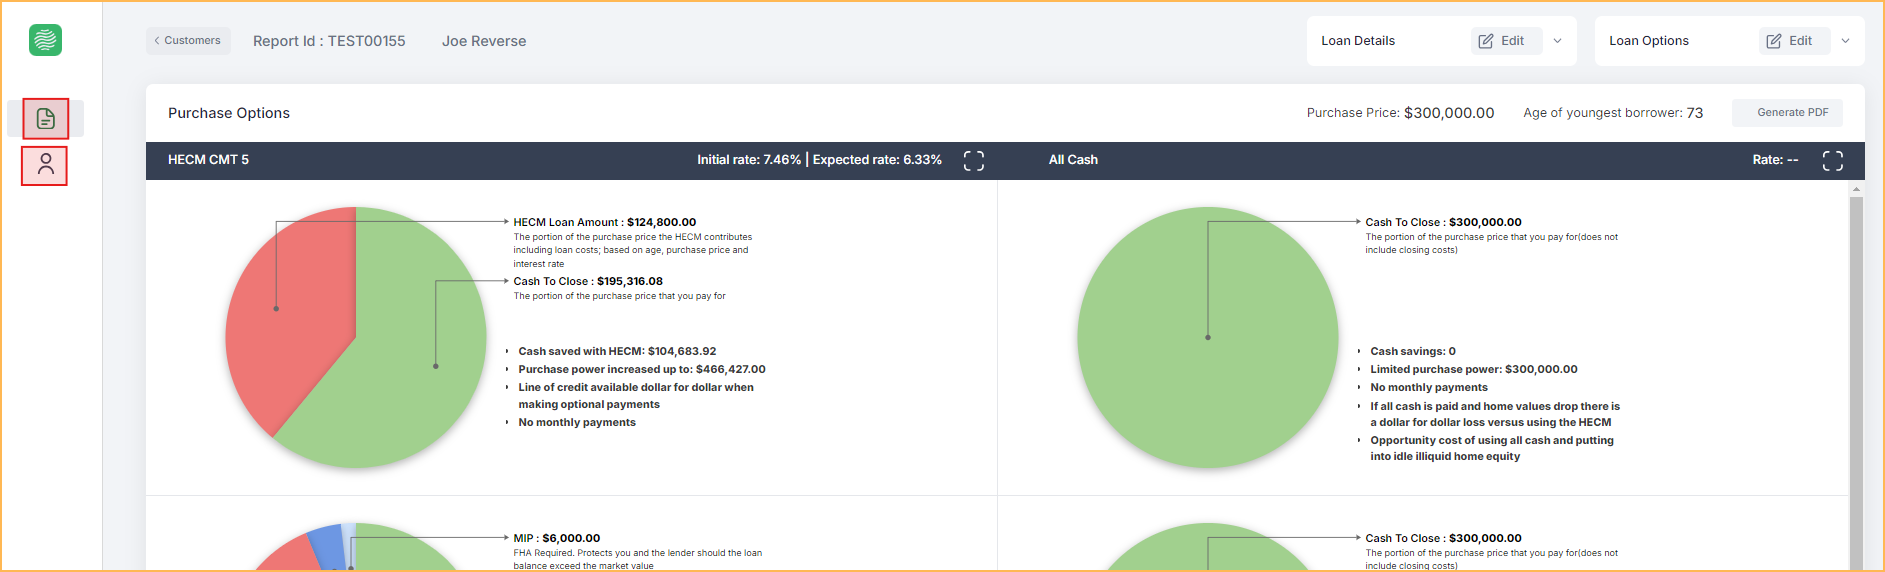This screenshot has width=1885, height=572.
Task: Click the scrollbar up arrow
Action: [x=1856, y=189]
